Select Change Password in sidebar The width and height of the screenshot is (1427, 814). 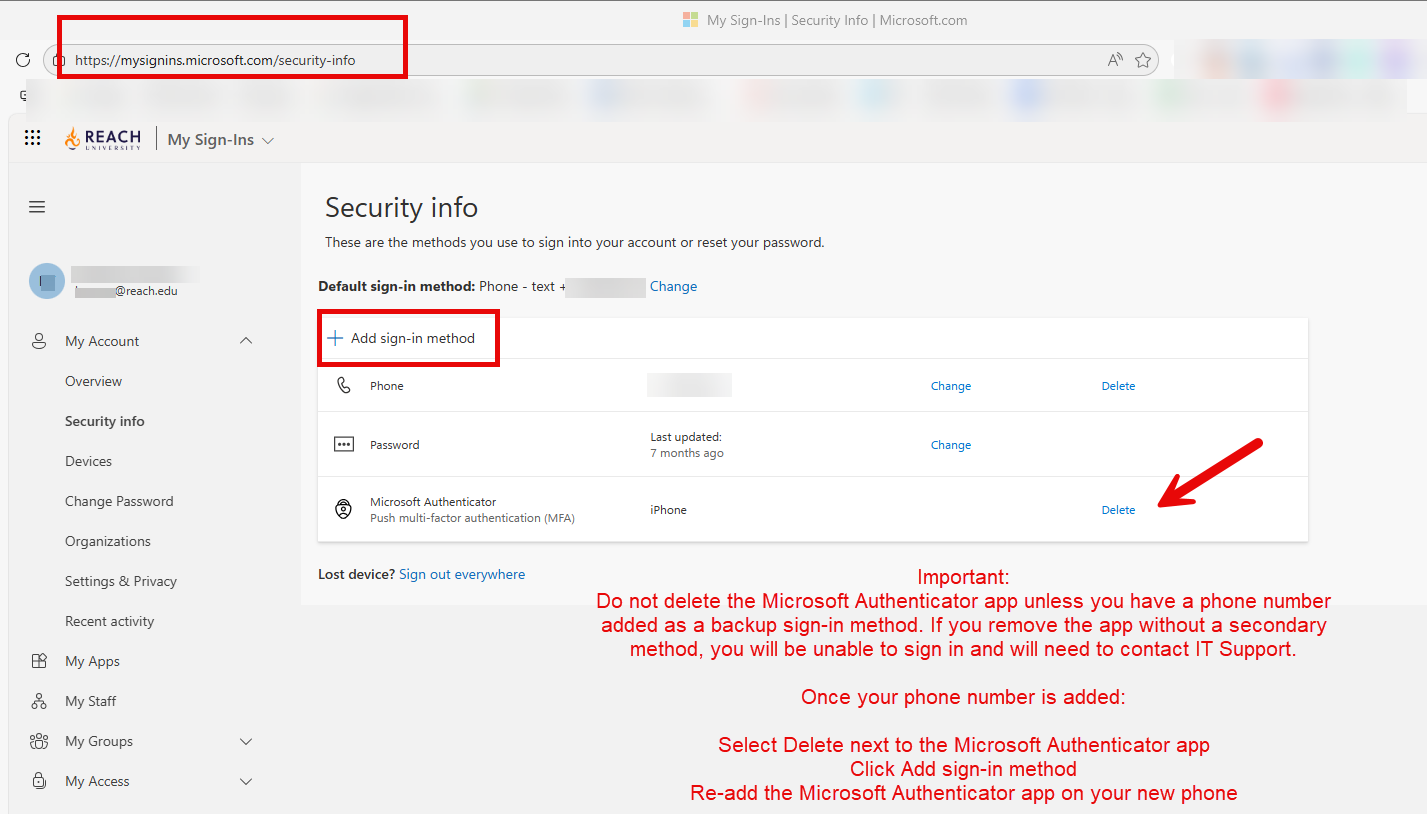119,501
